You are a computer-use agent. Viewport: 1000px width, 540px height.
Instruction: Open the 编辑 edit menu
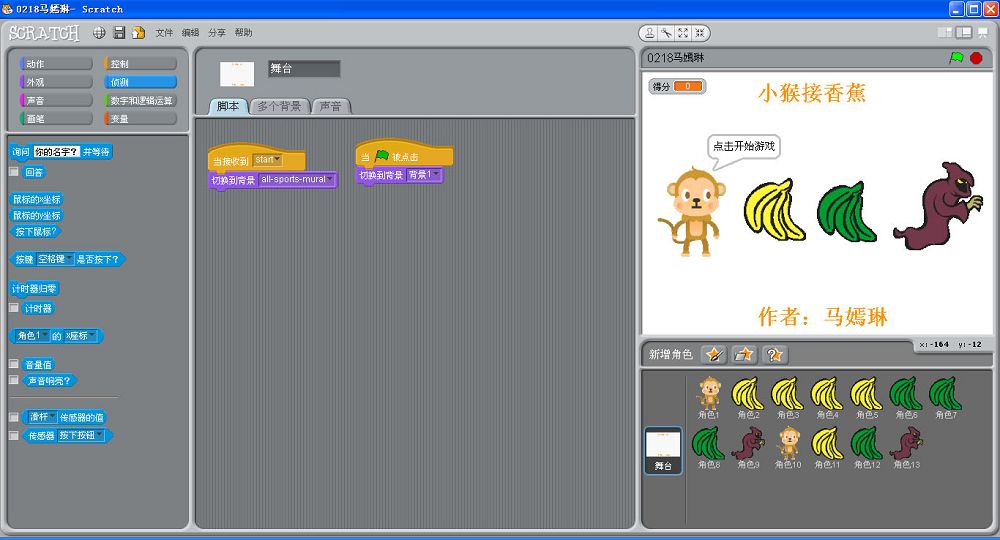point(190,33)
